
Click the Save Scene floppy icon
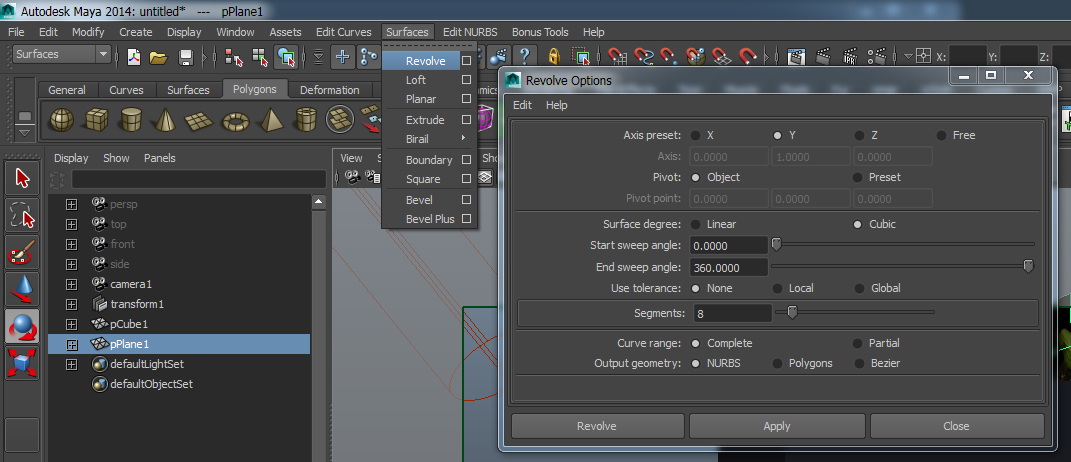tap(186, 57)
